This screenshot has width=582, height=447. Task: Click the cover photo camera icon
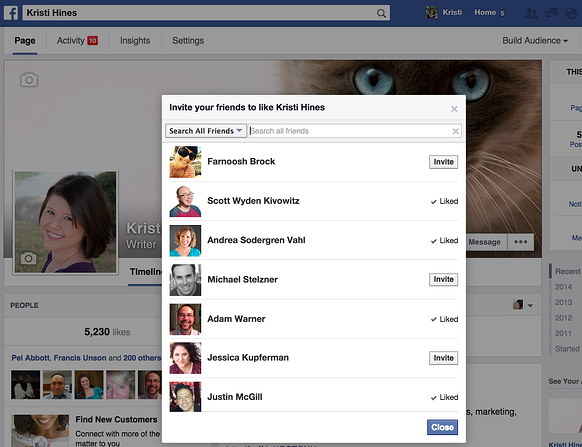tap(29, 80)
